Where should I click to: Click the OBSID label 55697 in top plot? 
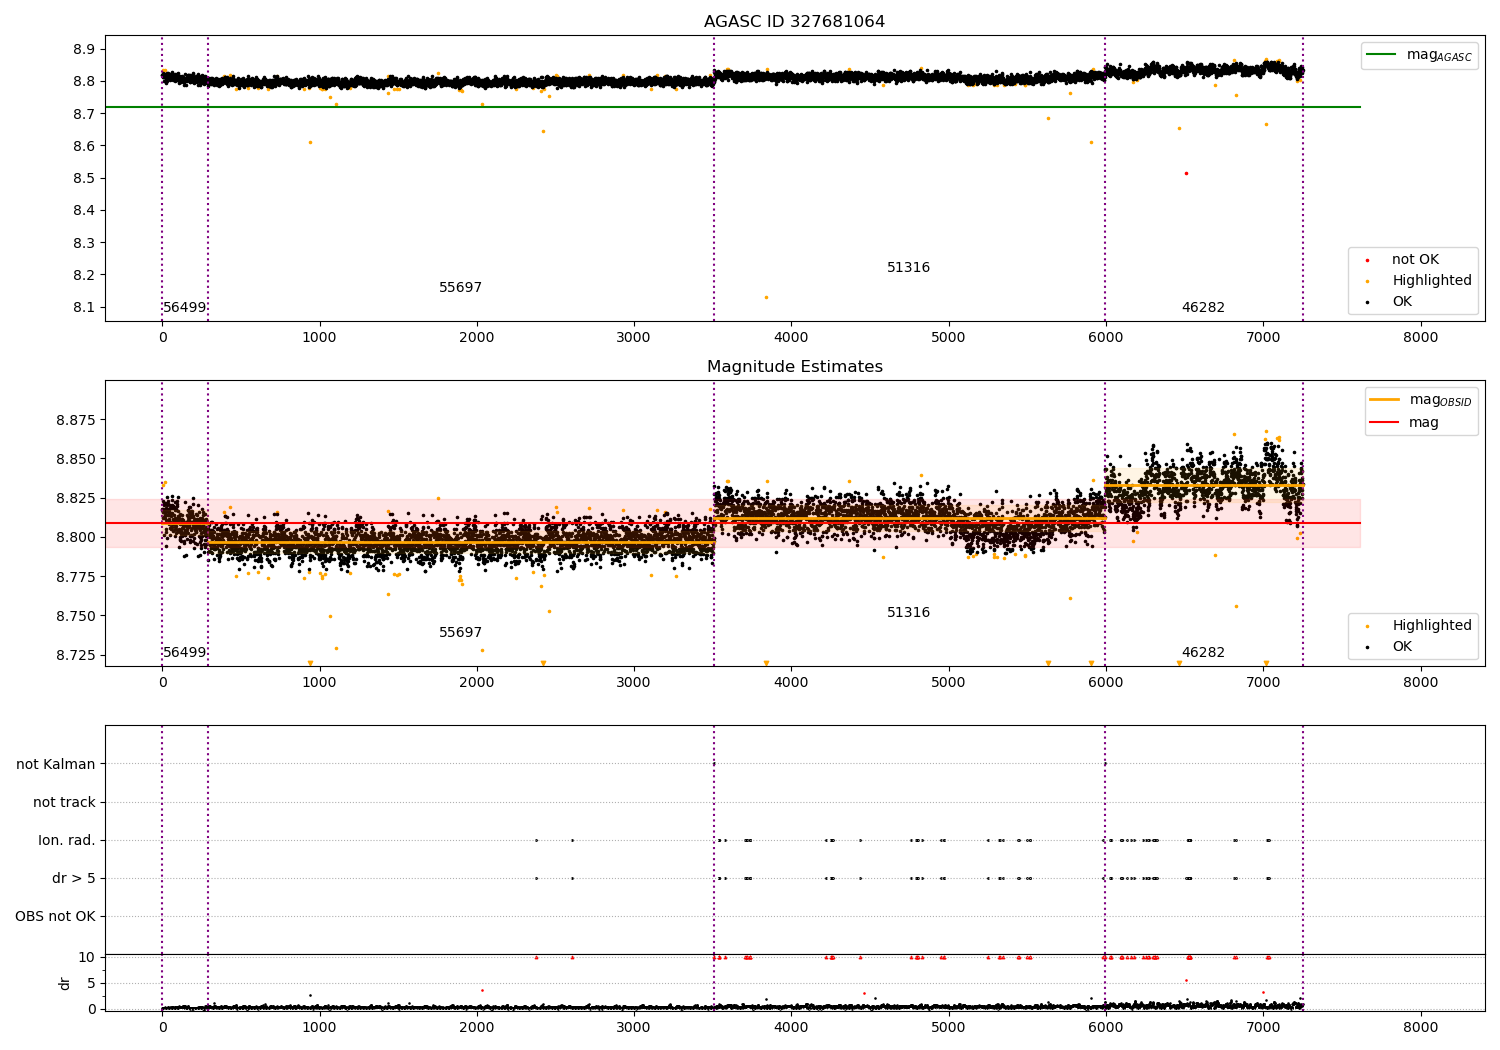460,288
